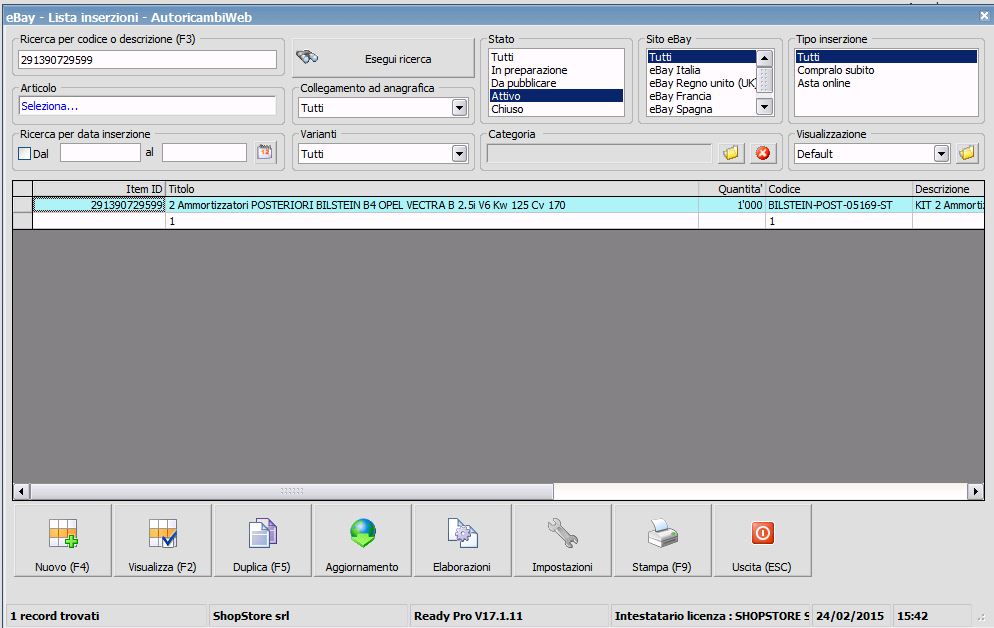994x628 pixels.
Task: Click the binoculars icon on Esegui ricerca
Action: (307, 58)
